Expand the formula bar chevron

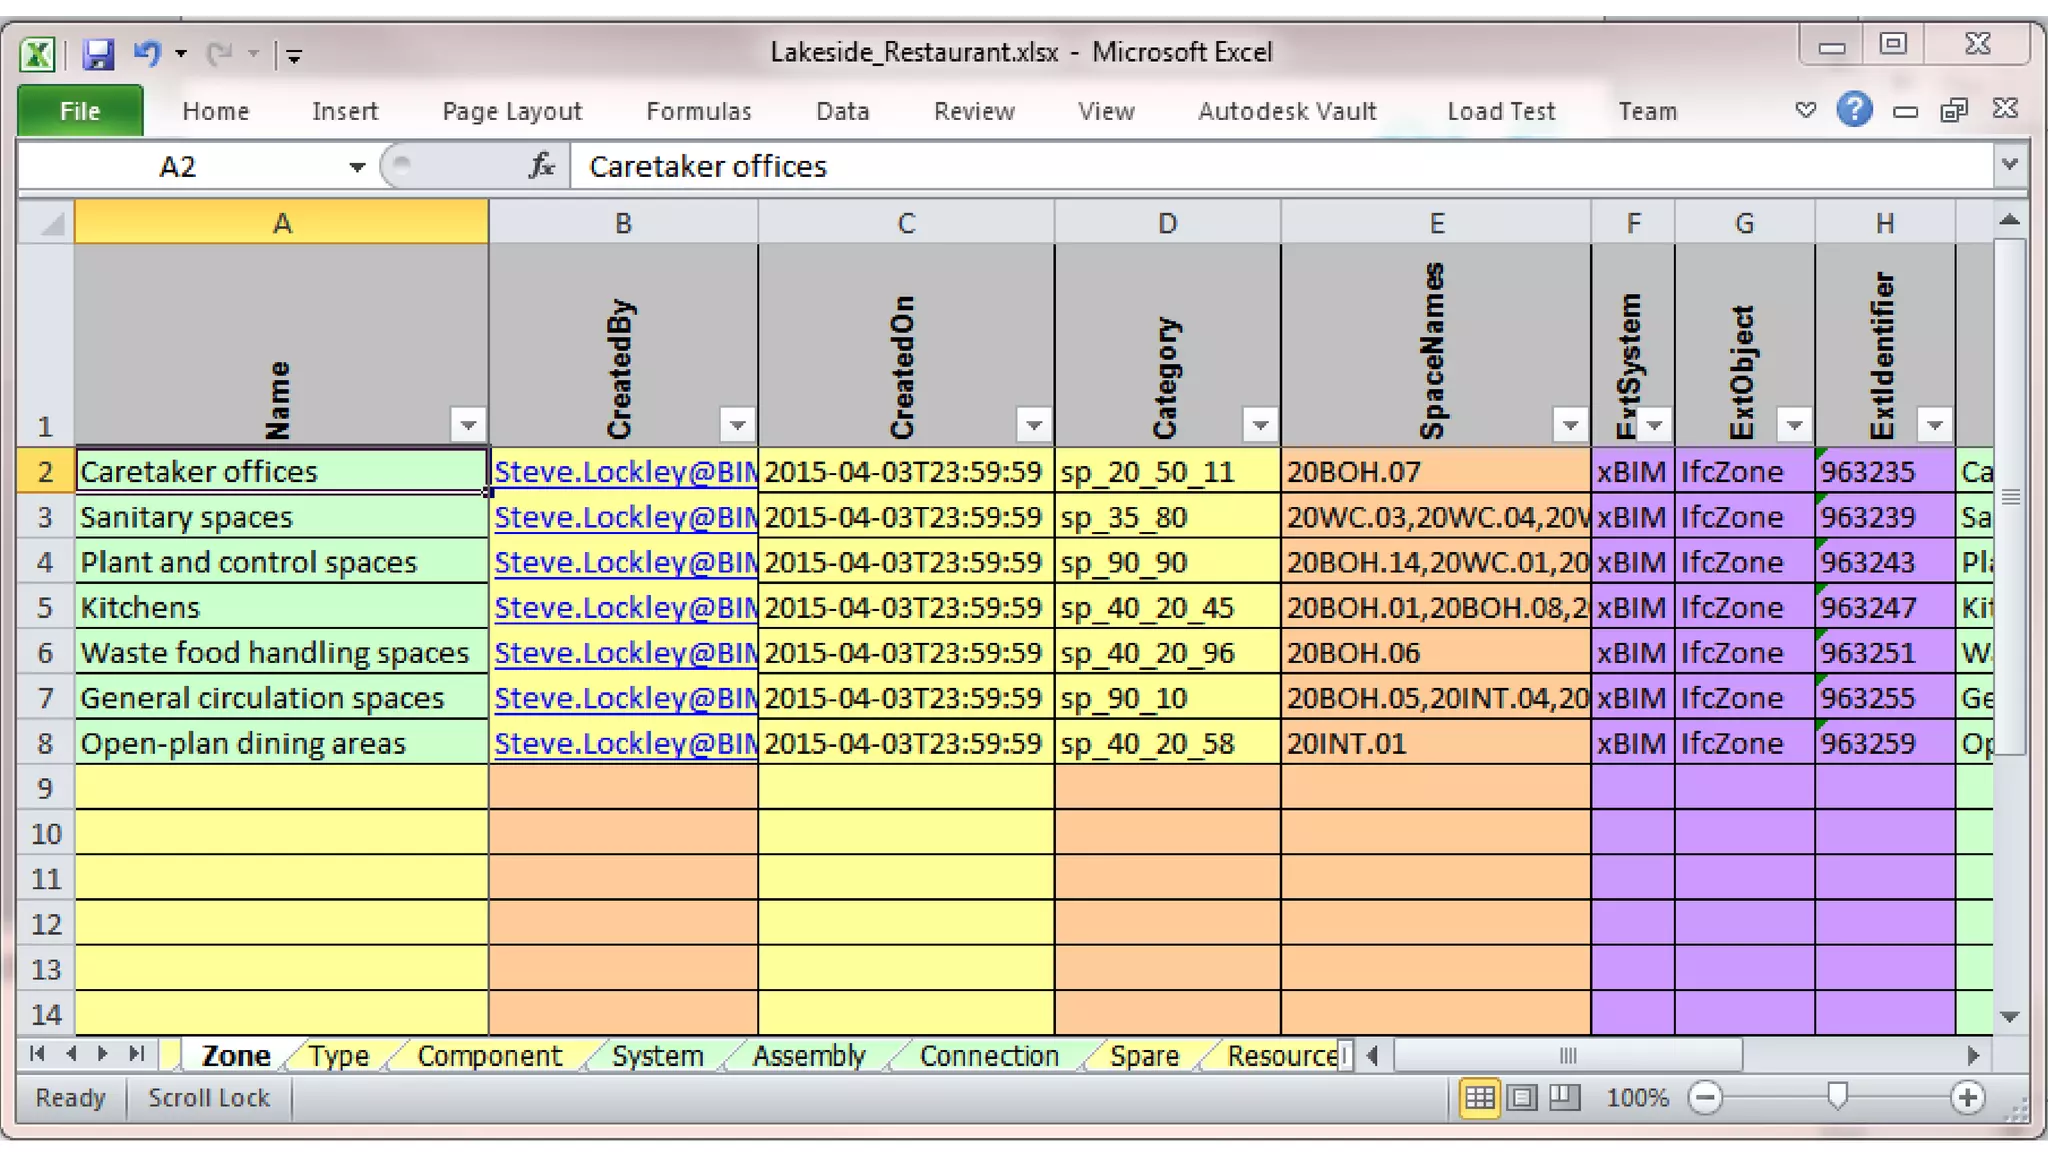click(x=2010, y=164)
